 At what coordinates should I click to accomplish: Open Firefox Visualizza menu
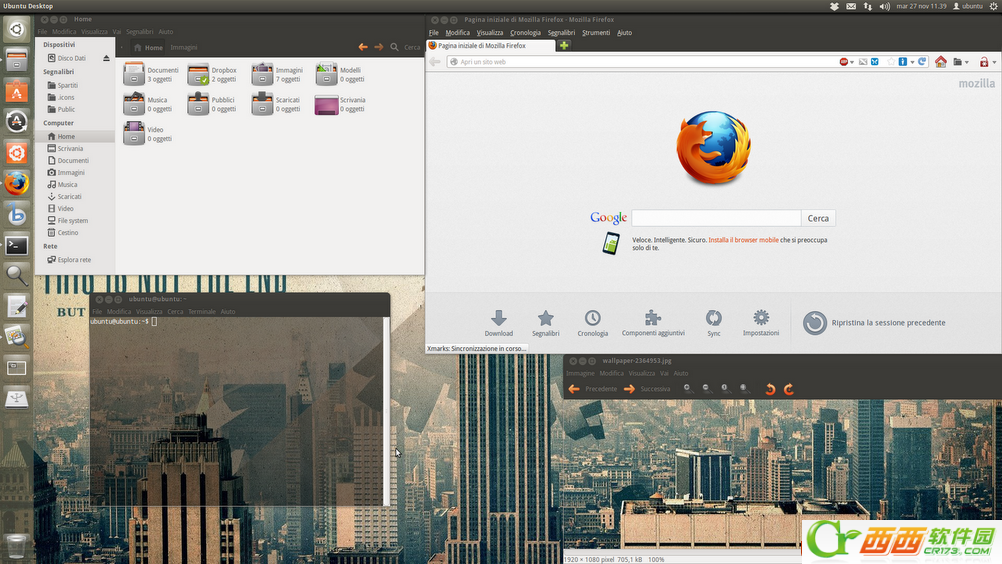(489, 33)
